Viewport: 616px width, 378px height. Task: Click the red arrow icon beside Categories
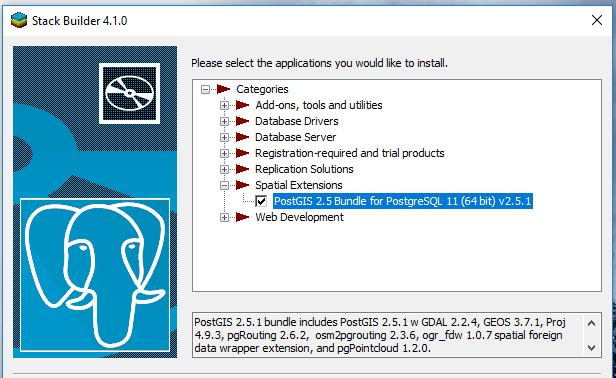click(224, 89)
